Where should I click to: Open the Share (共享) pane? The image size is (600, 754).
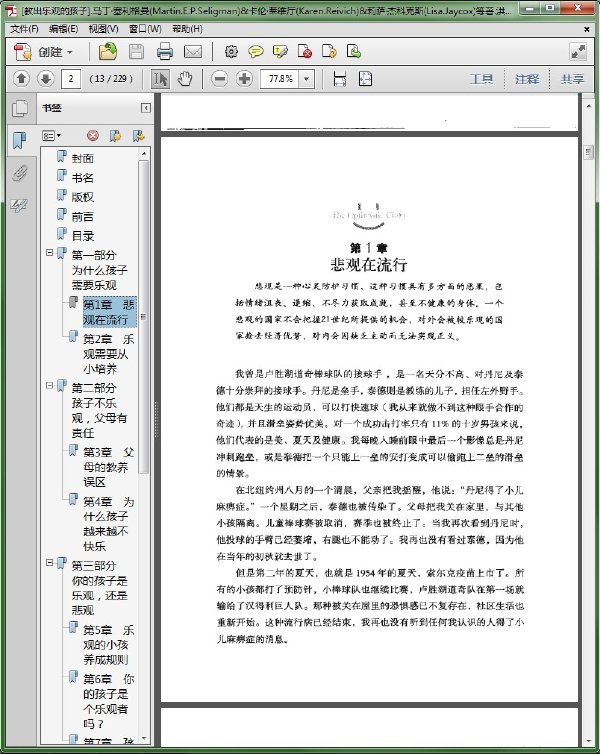(572, 79)
